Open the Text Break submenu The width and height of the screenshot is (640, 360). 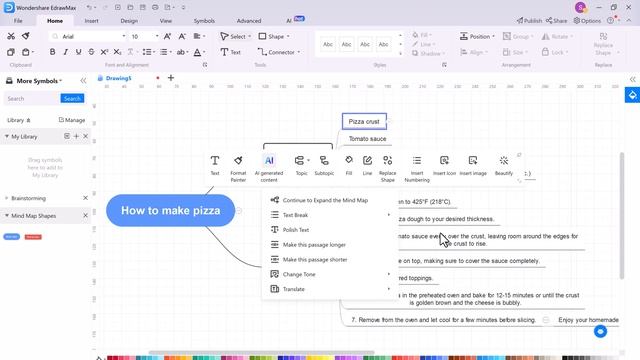tap(330, 215)
